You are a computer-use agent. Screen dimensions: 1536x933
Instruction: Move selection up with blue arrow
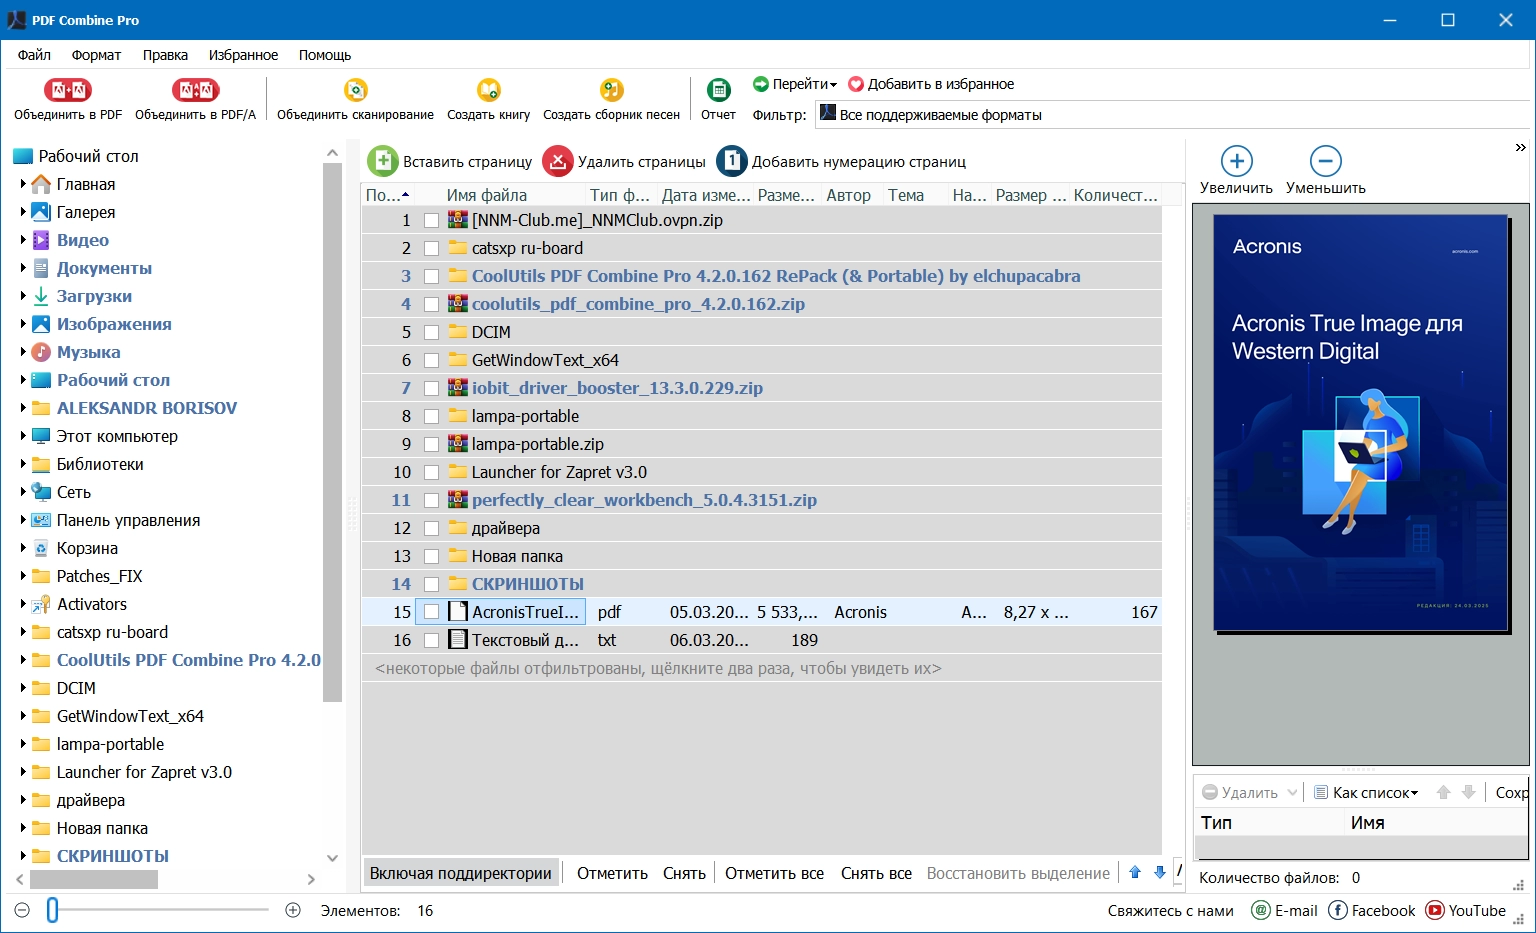(x=1135, y=872)
